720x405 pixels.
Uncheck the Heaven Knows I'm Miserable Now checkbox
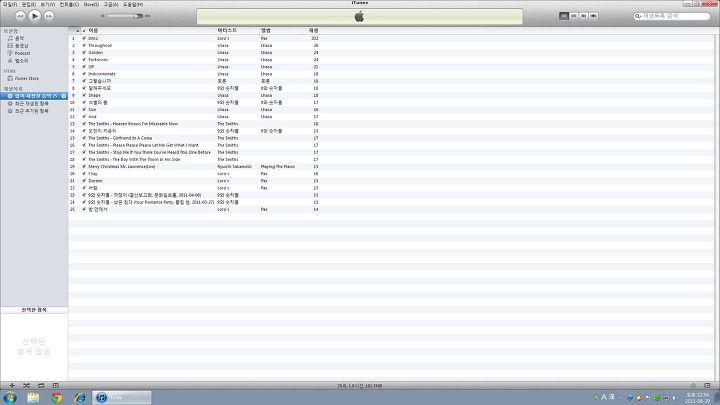point(84,124)
